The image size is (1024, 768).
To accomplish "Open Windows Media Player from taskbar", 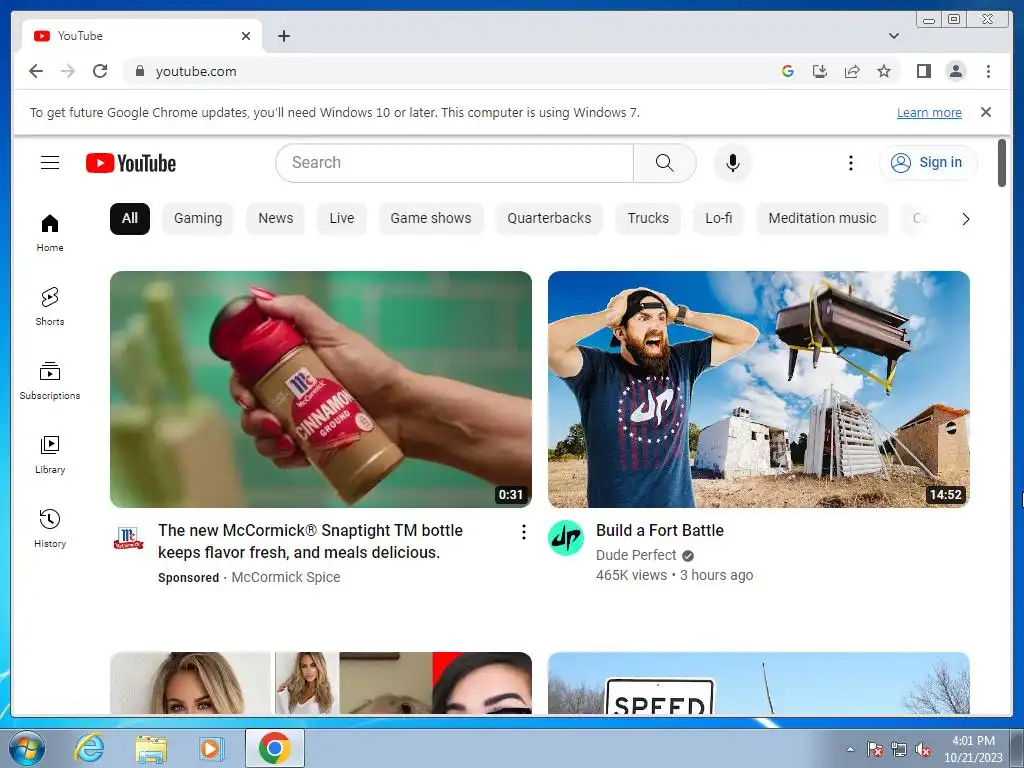I will [211, 748].
